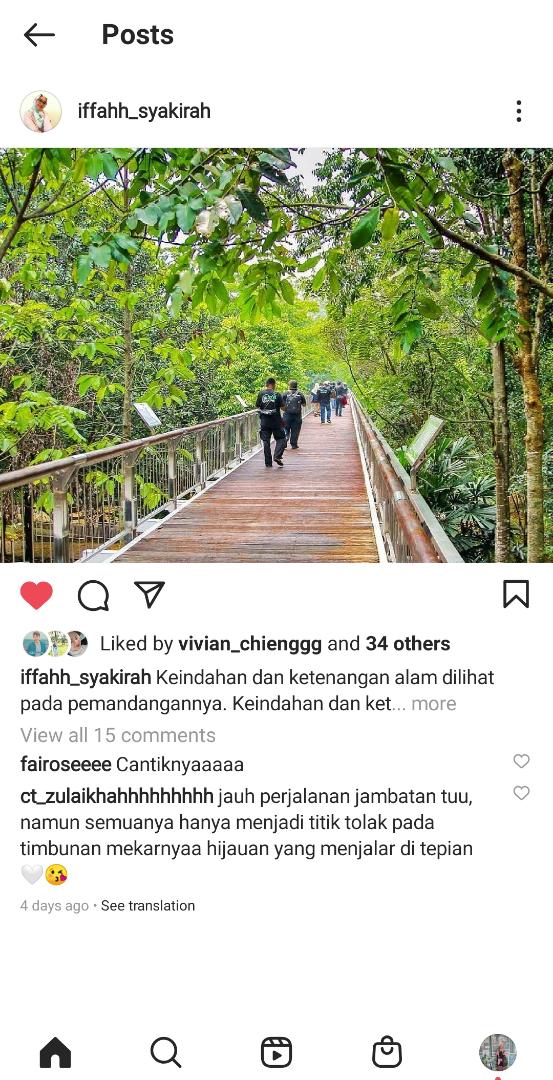The width and height of the screenshot is (553, 1080).
Task: Go to Home tab
Action: point(56,1052)
